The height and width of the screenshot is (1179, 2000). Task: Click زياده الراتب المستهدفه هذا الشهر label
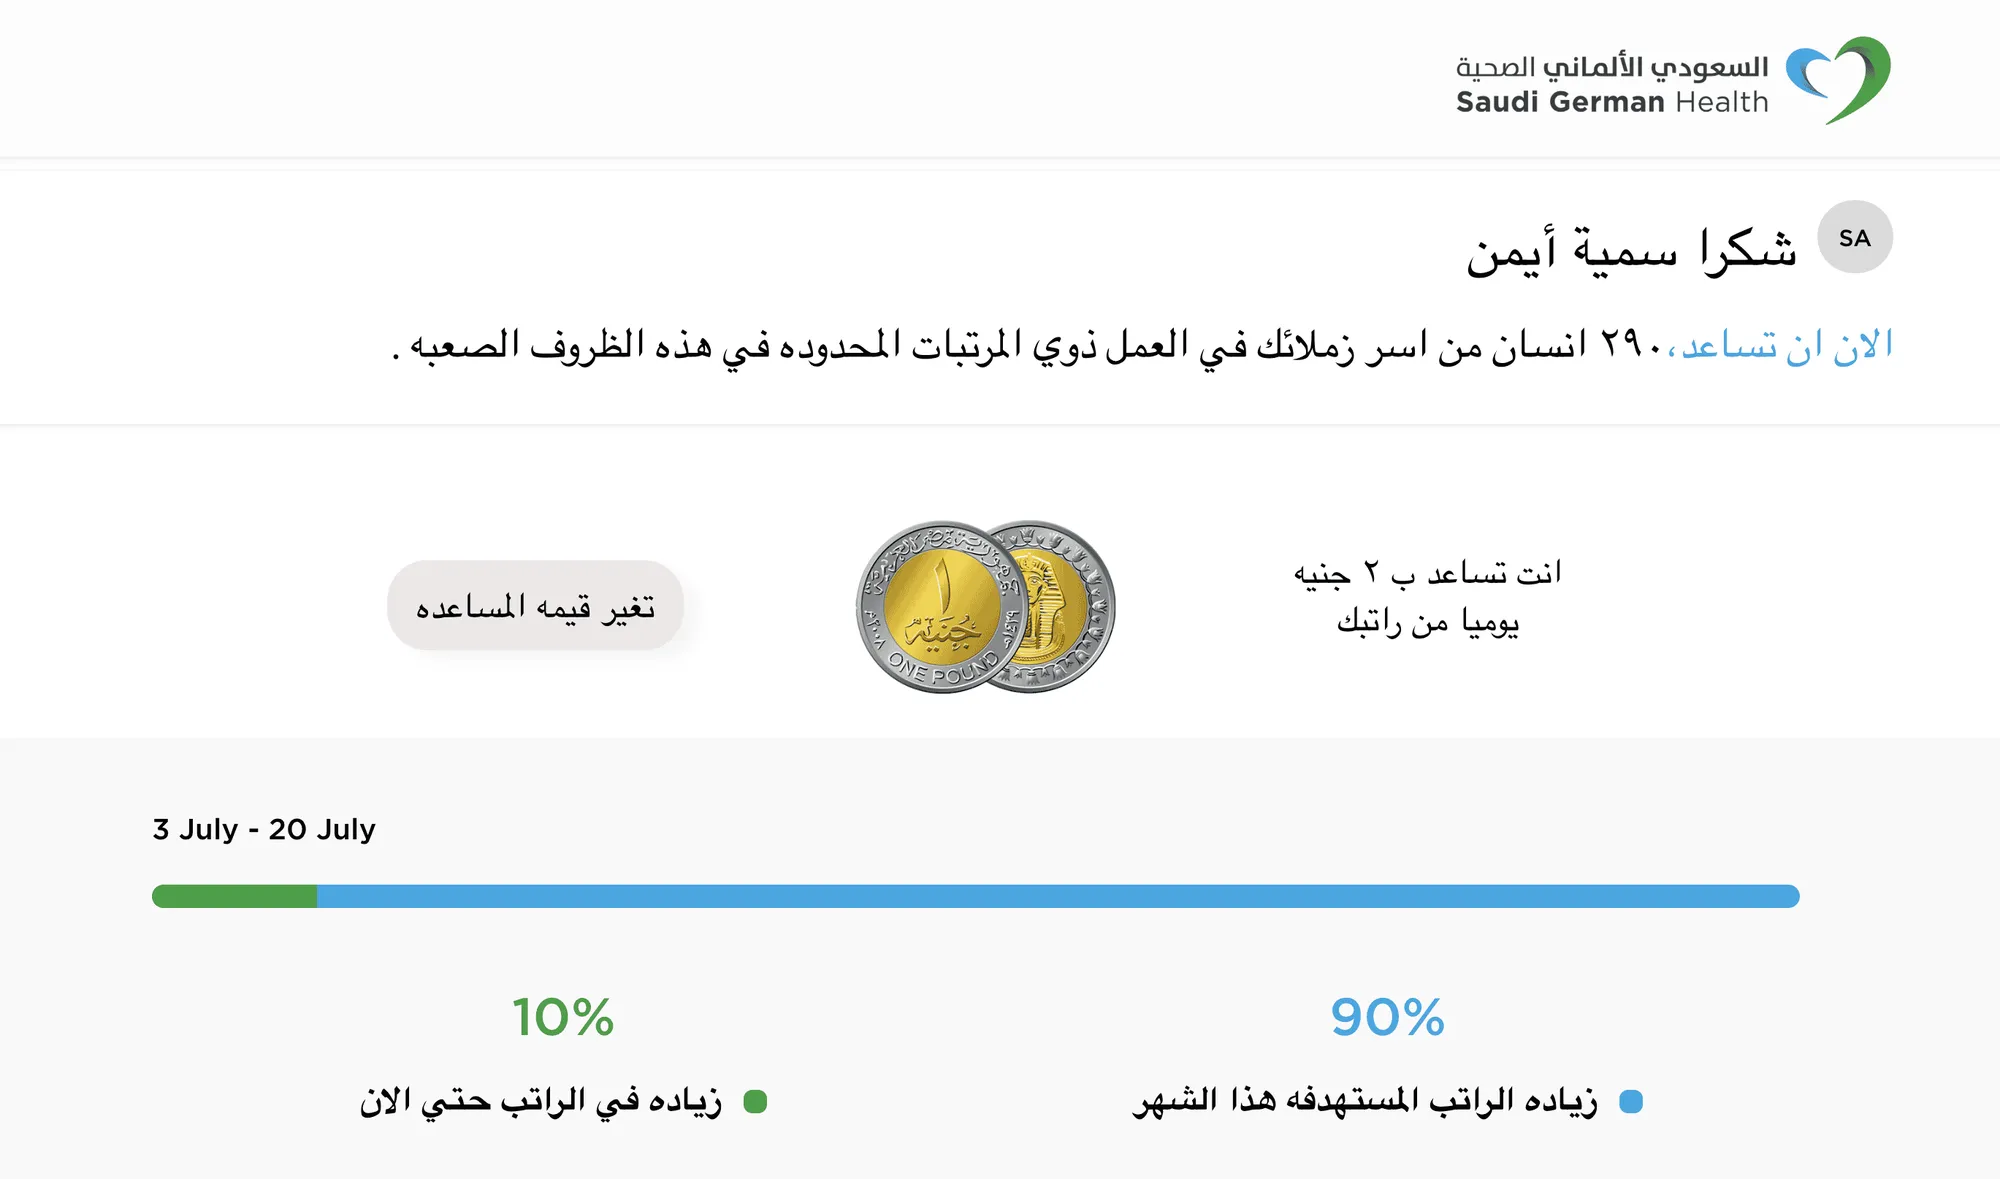coord(1365,1102)
